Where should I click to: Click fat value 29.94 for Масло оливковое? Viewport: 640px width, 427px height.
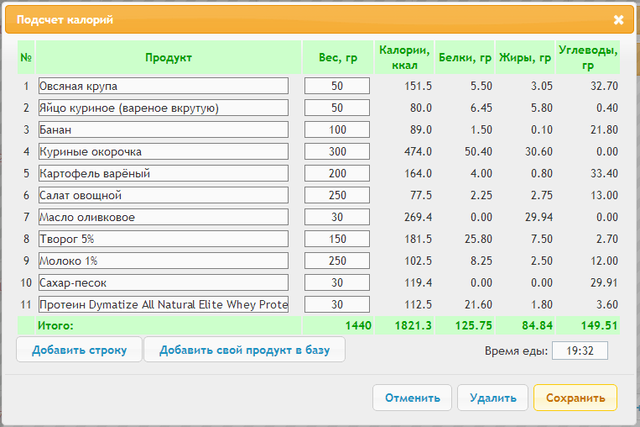click(x=539, y=217)
